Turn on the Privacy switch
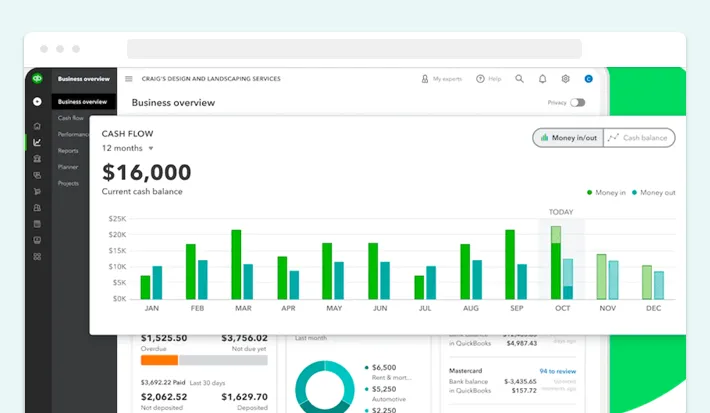The width and height of the screenshot is (710, 413). (577, 102)
